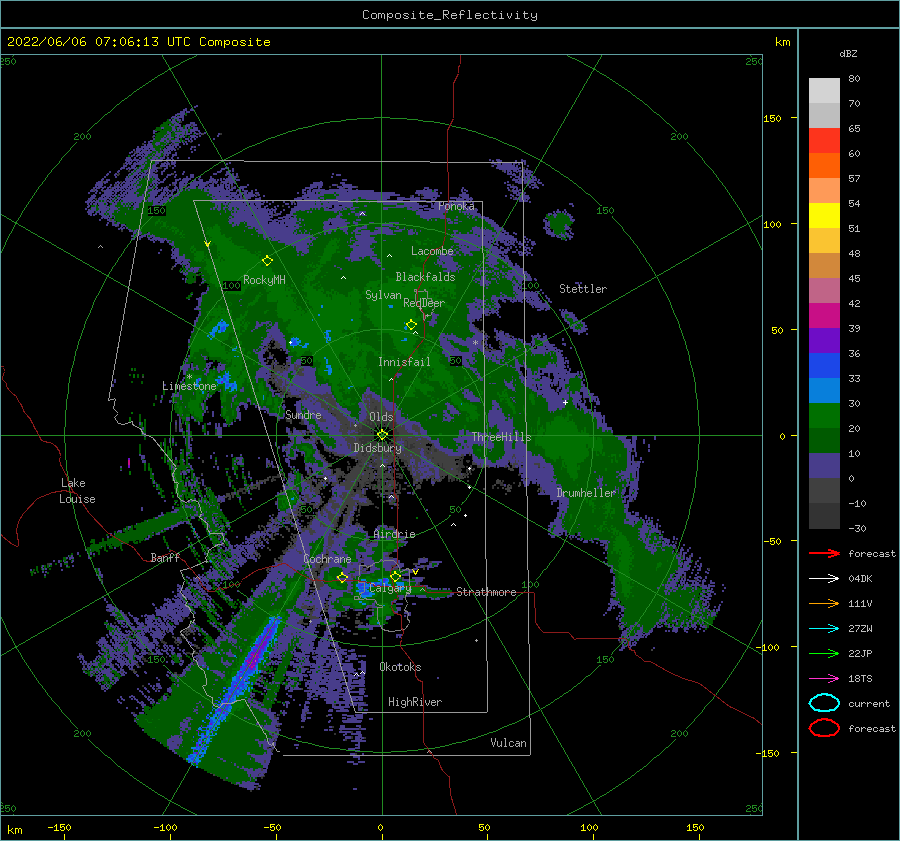The height and width of the screenshot is (841, 900).
Task: Click the red forecast ellipse icon
Action: tap(824, 728)
